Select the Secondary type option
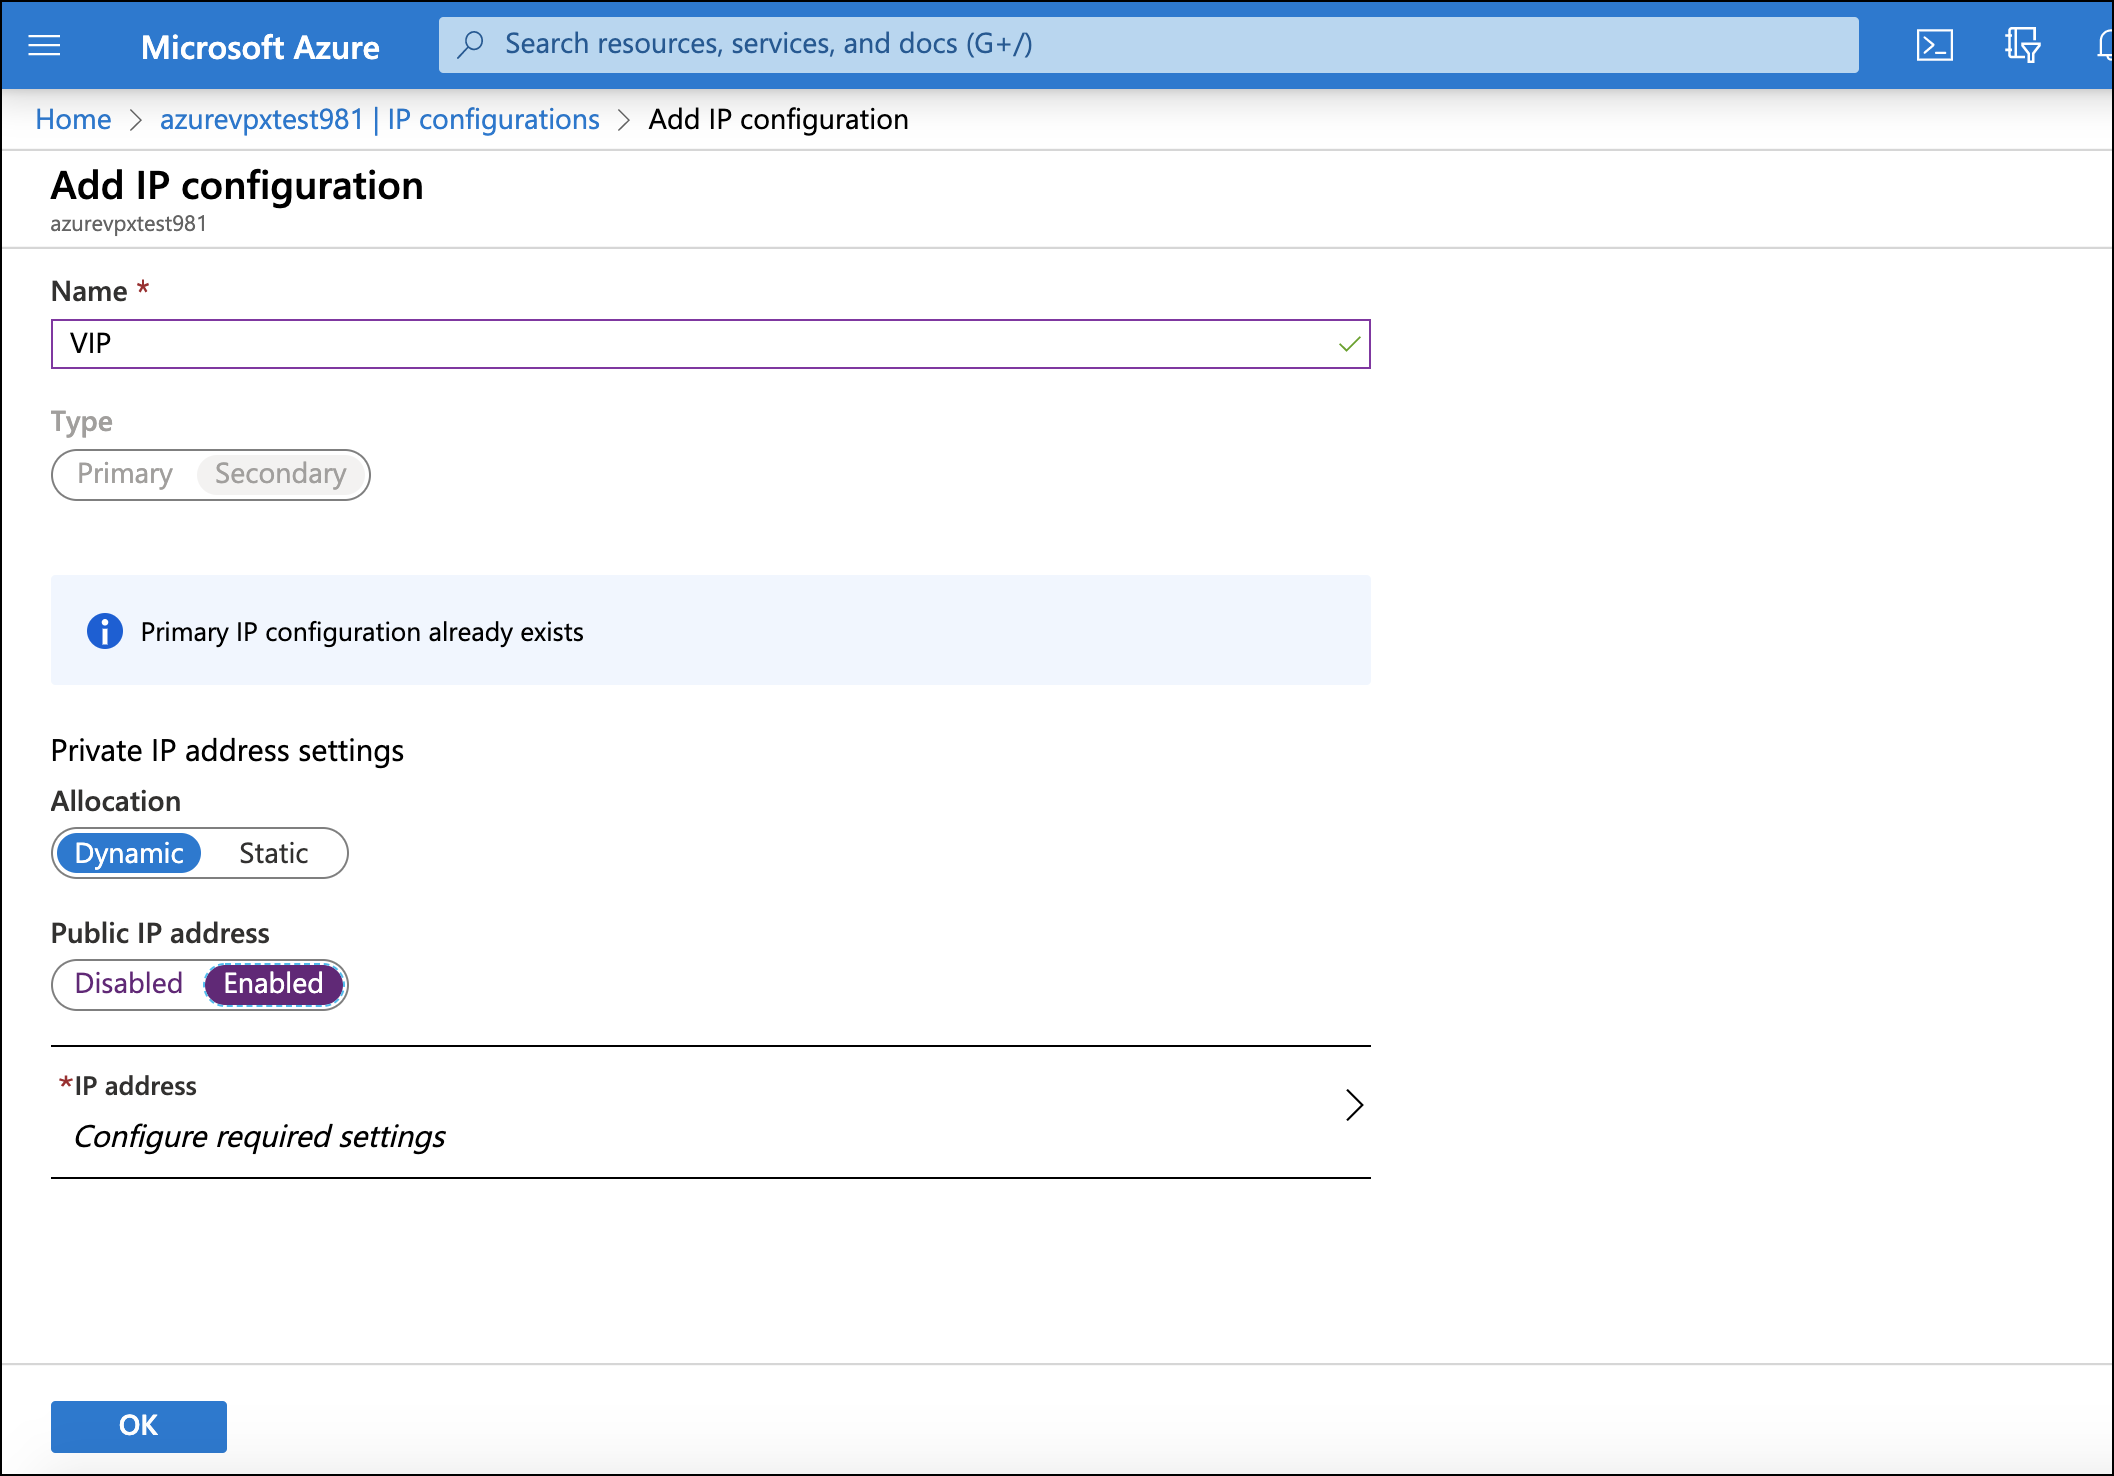 281,474
